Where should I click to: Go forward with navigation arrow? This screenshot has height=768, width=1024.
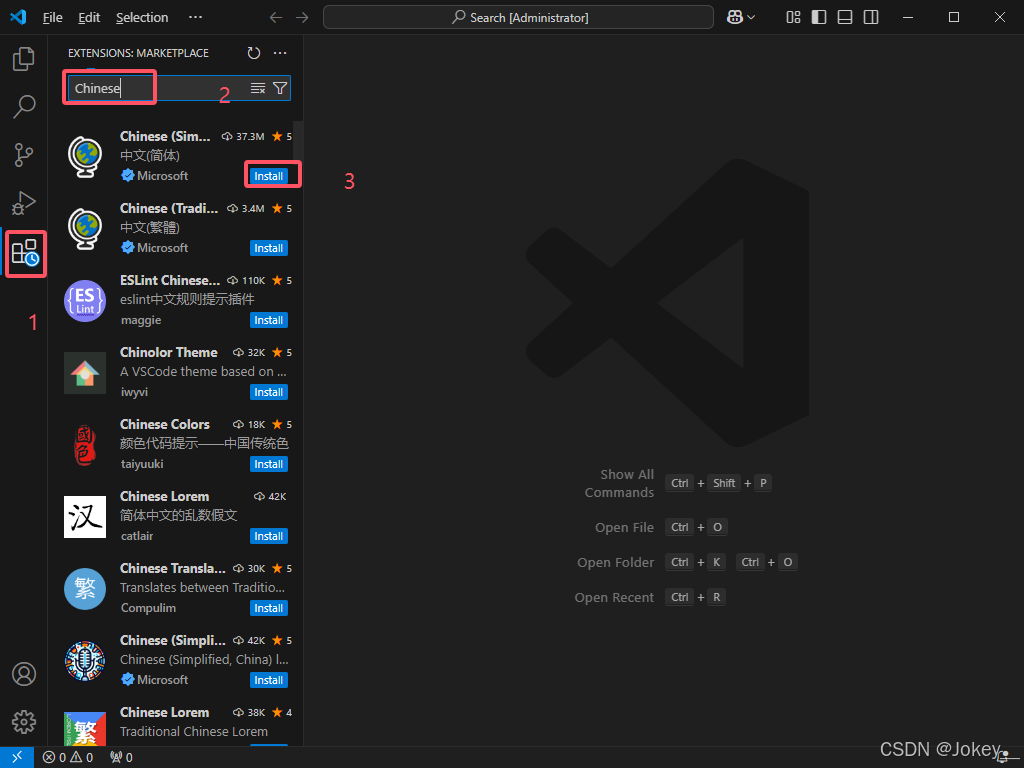[302, 18]
